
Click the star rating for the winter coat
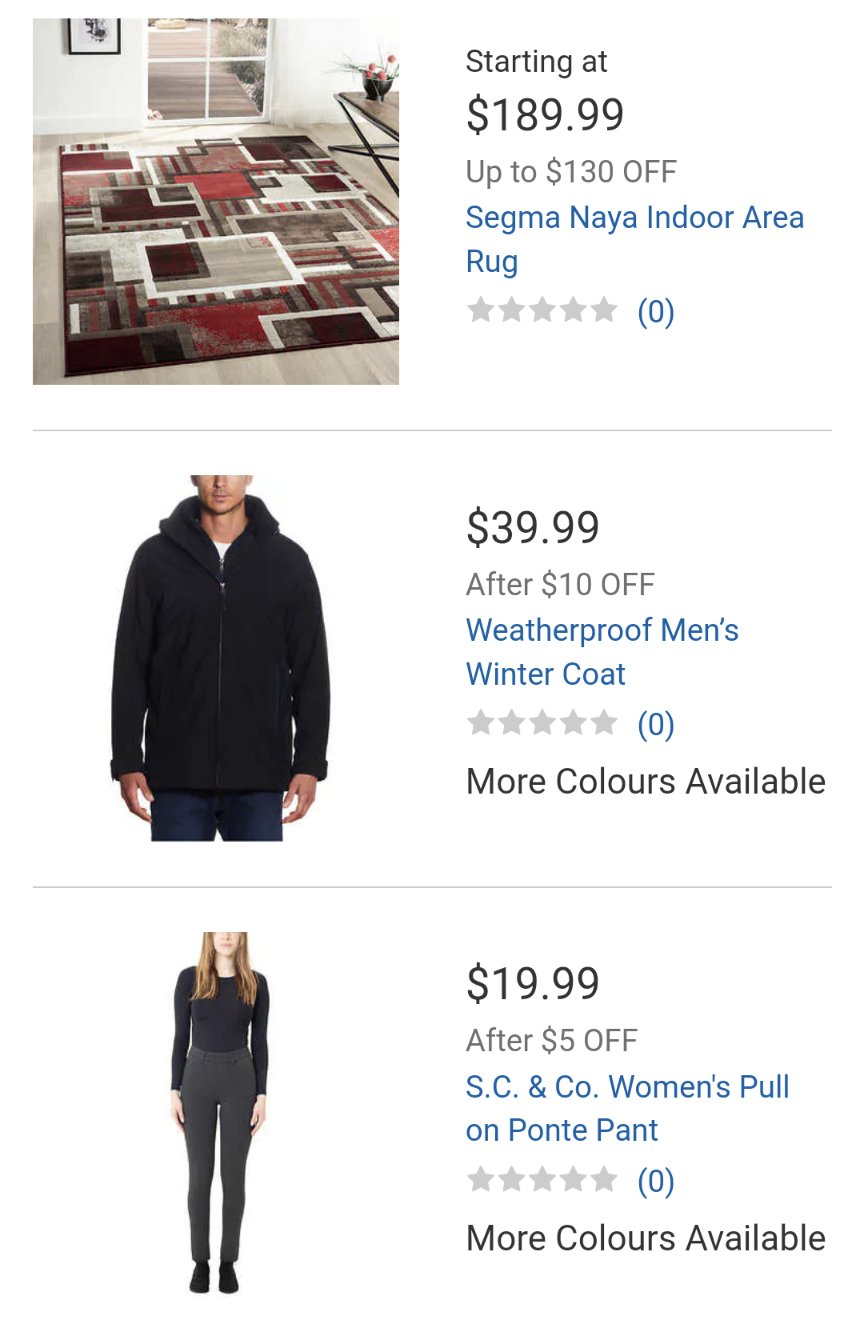[542, 722]
